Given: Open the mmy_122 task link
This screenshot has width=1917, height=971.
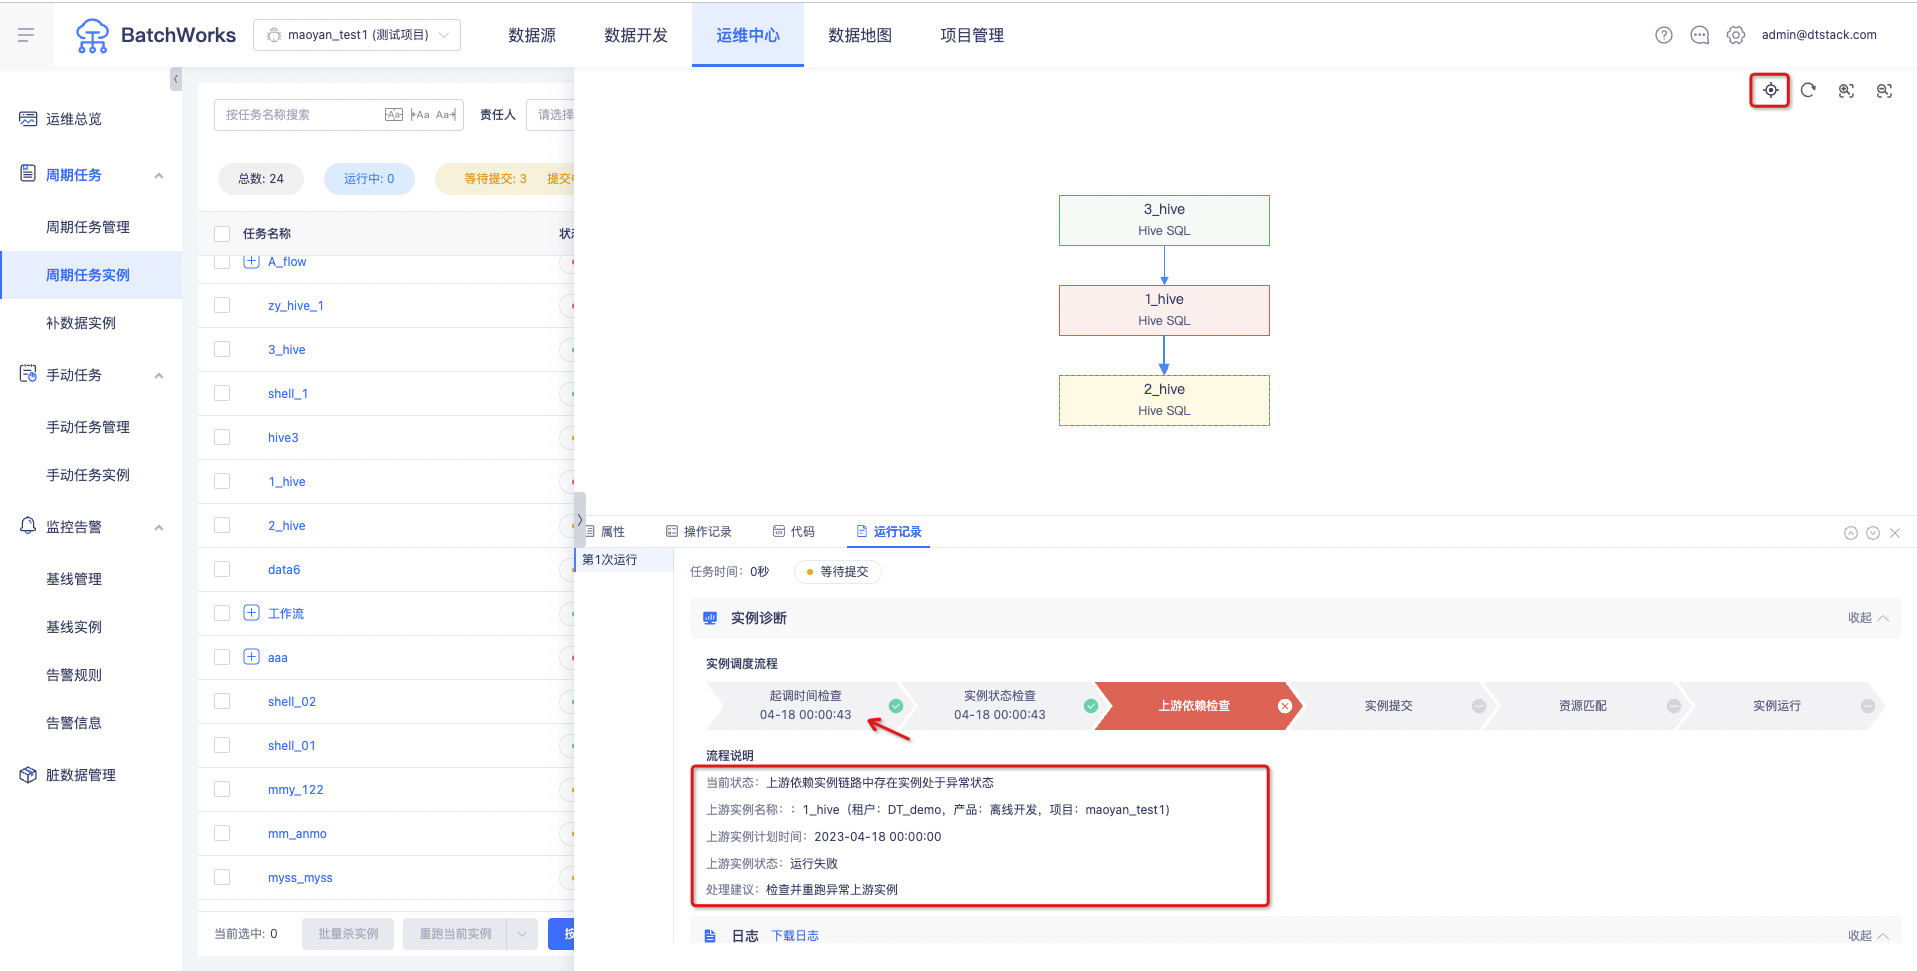Looking at the screenshot, I should (x=296, y=790).
